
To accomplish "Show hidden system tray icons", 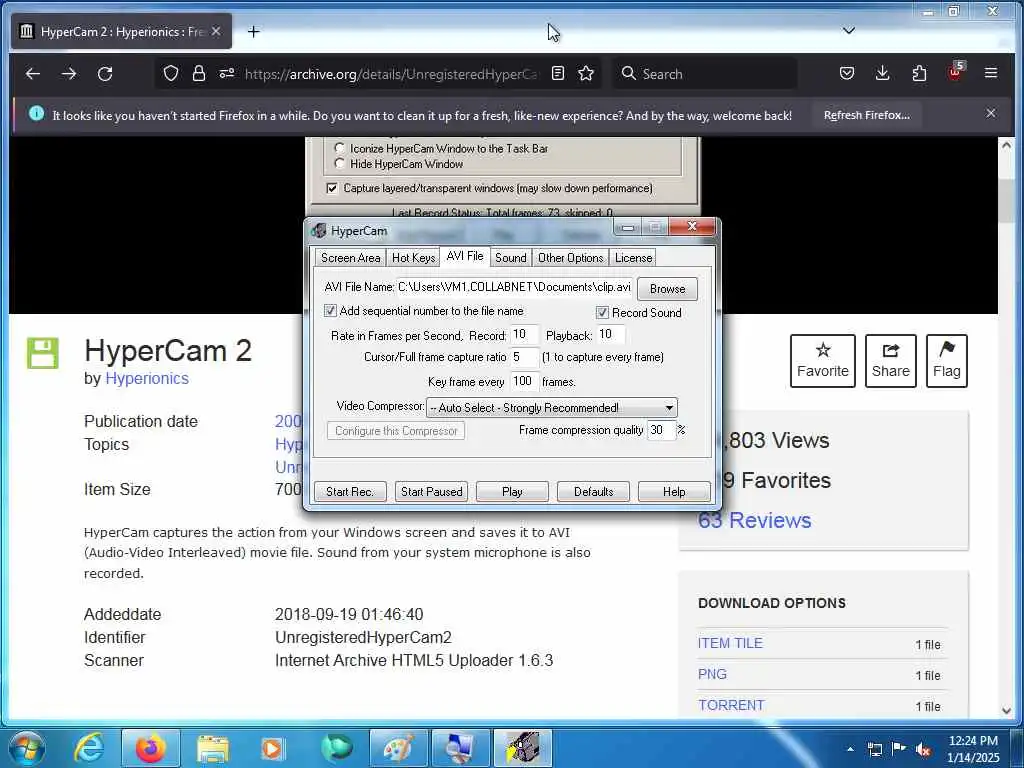I will pyautogui.click(x=850, y=749).
